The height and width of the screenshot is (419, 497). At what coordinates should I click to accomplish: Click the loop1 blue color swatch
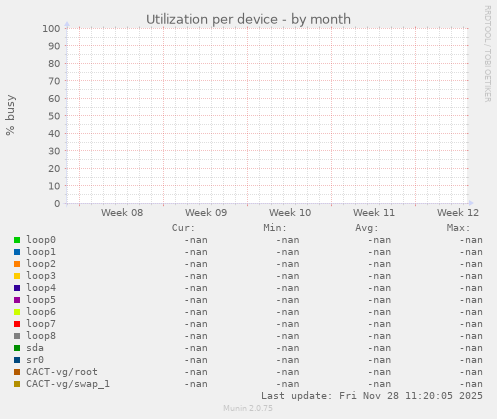(17, 252)
